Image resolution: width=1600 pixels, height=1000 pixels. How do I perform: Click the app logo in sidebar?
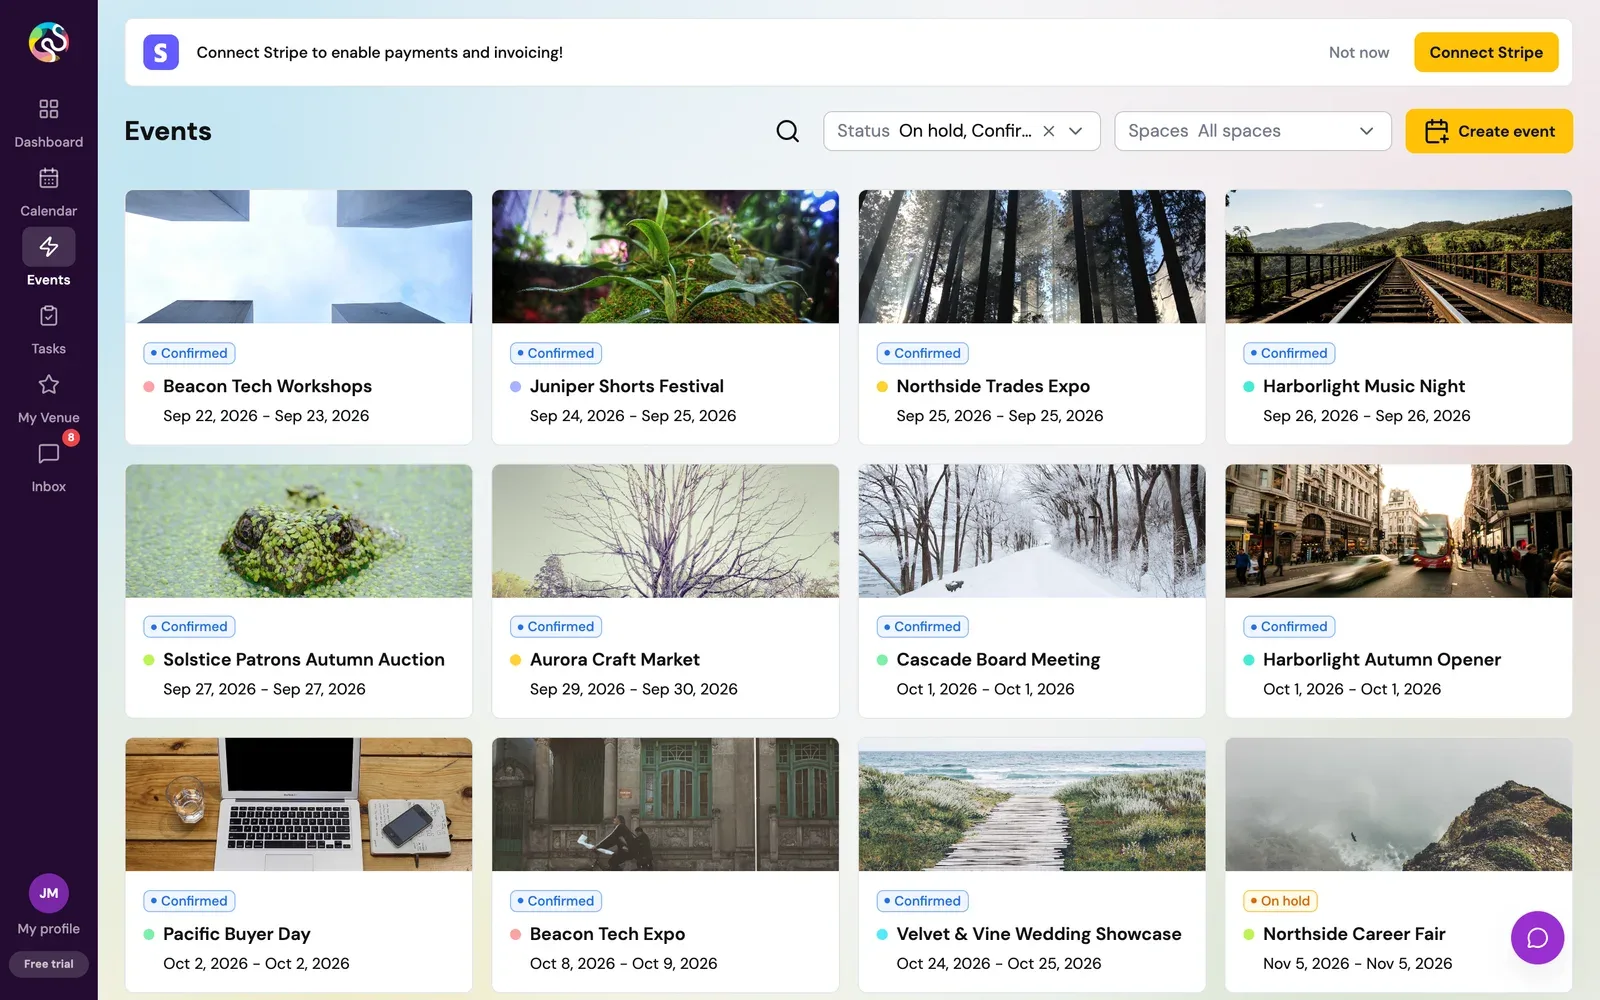tap(48, 42)
